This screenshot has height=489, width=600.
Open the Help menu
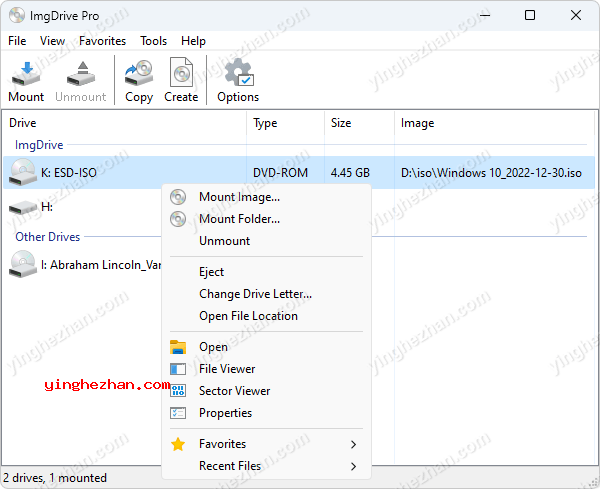pyautogui.click(x=193, y=41)
